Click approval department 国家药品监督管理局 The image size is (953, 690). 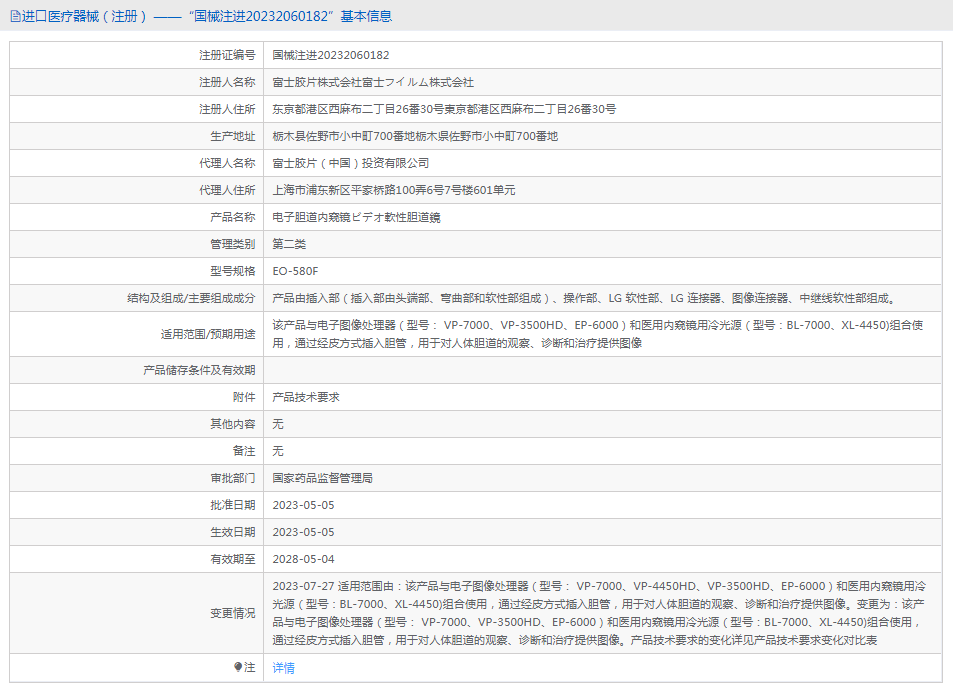(x=323, y=478)
